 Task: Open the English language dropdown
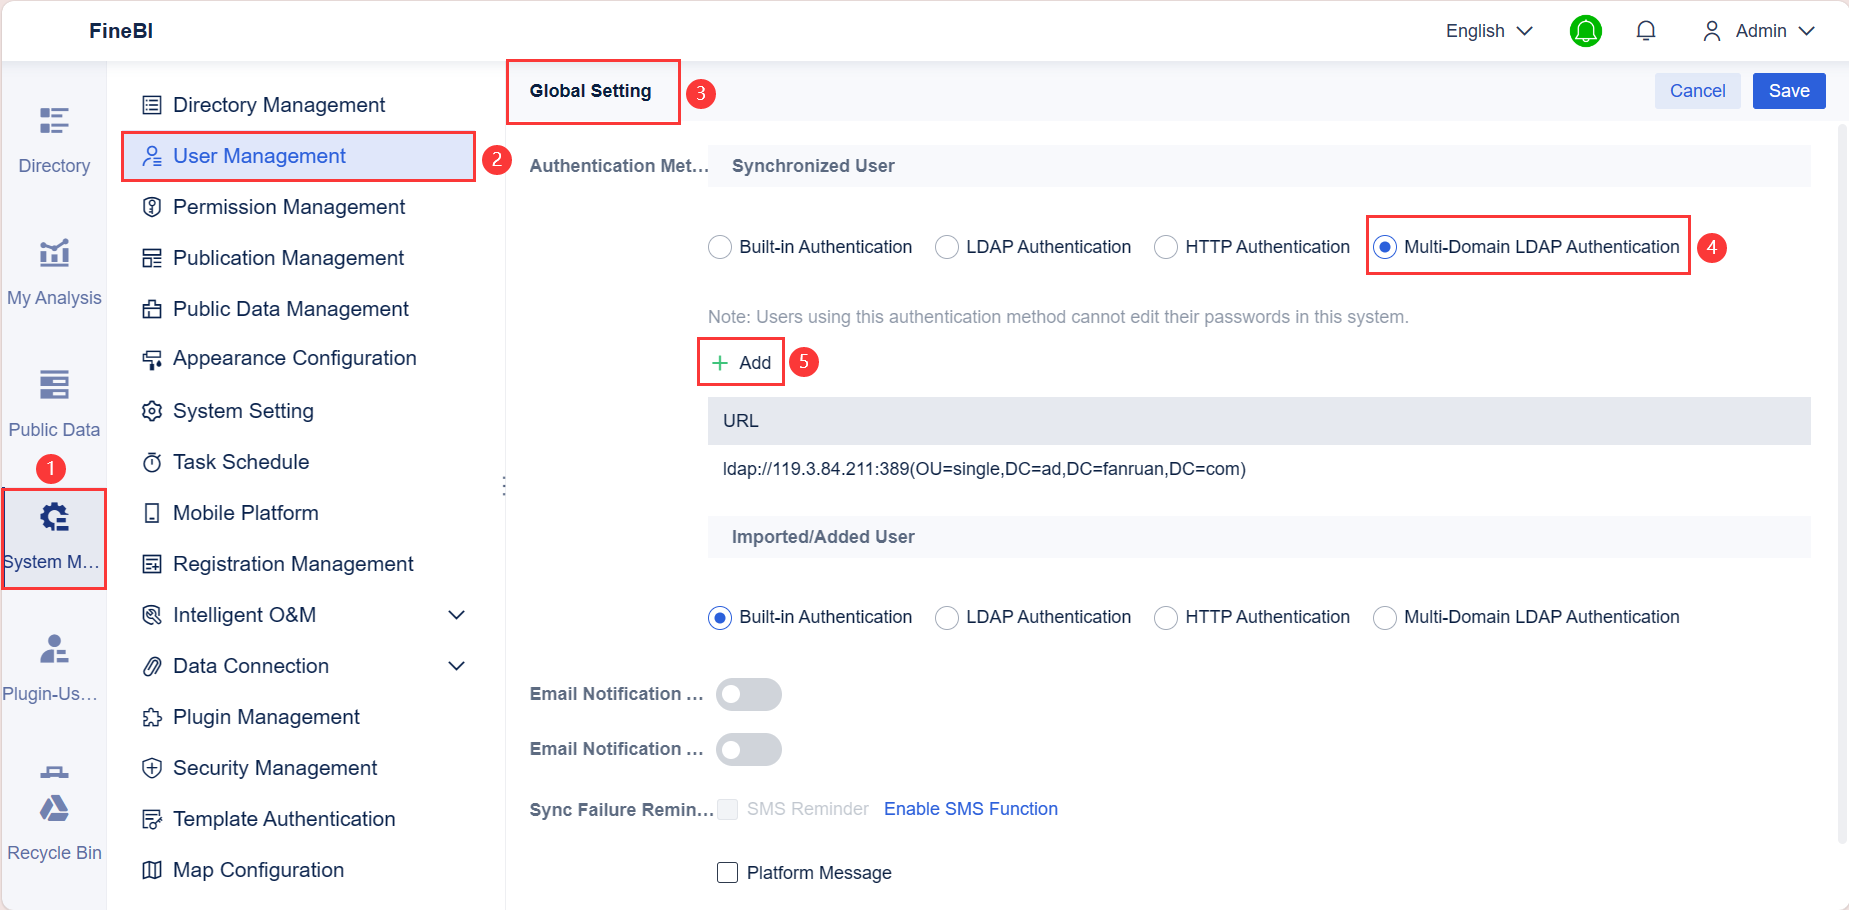click(x=1488, y=31)
